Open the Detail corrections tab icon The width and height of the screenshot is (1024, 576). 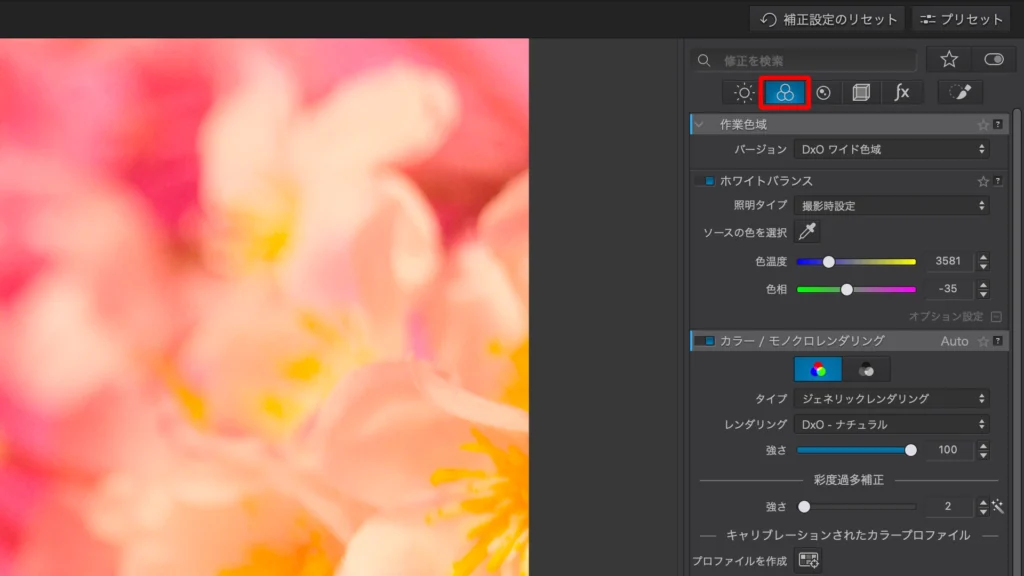[823, 93]
